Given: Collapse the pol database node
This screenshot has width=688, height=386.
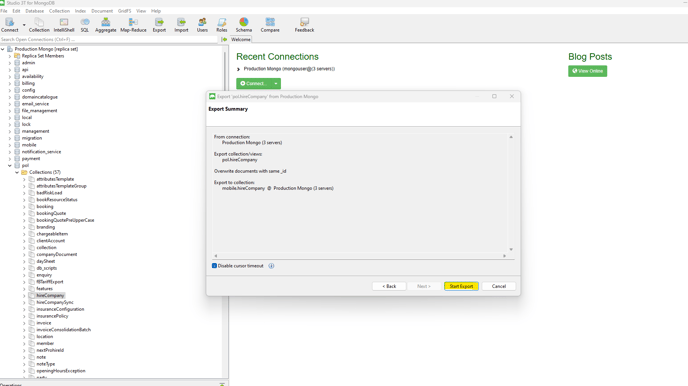Looking at the screenshot, I should coord(10,166).
